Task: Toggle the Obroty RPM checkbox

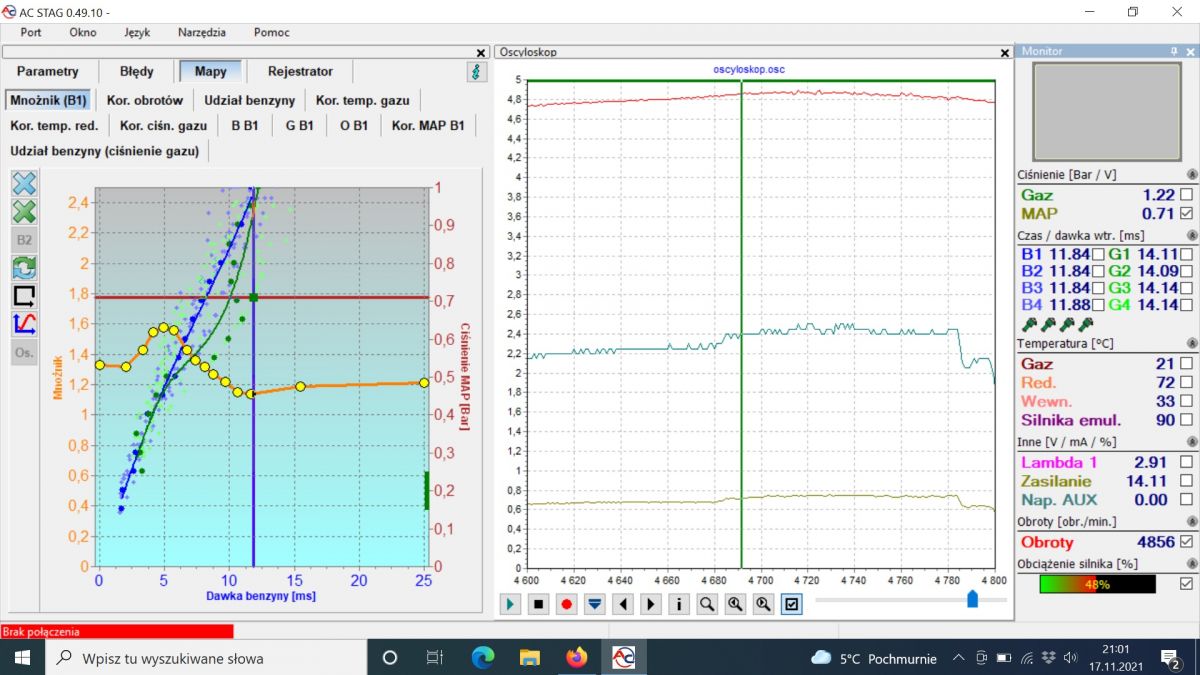Action: pos(1186,542)
